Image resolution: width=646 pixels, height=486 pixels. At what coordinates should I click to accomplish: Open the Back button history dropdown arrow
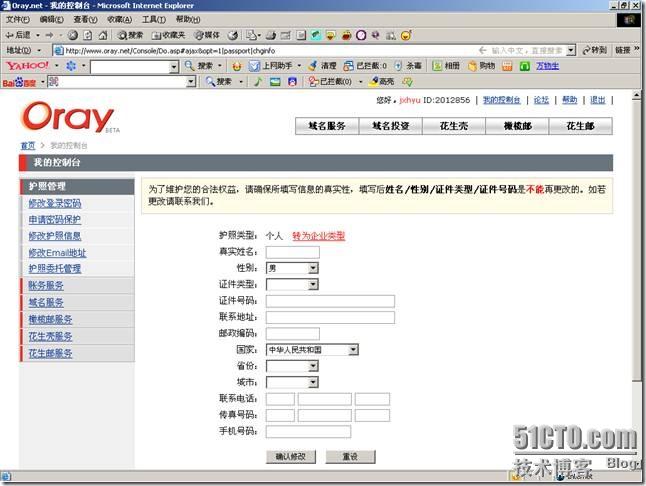coord(38,35)
